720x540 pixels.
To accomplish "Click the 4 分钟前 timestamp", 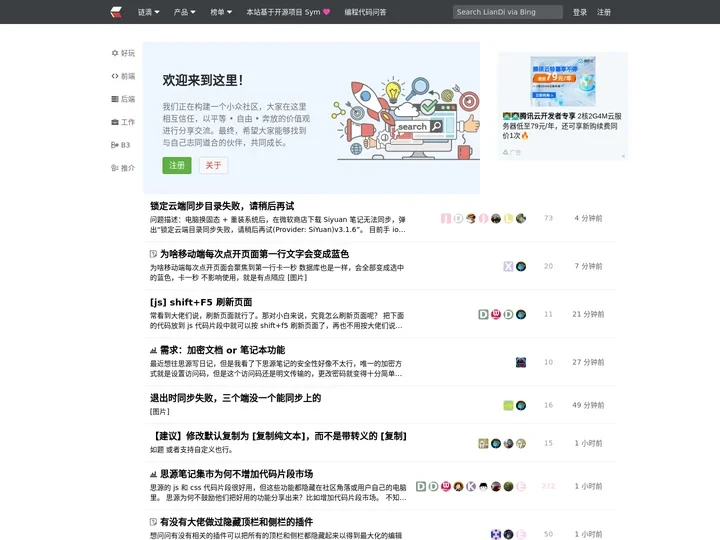I will point(588,218).
